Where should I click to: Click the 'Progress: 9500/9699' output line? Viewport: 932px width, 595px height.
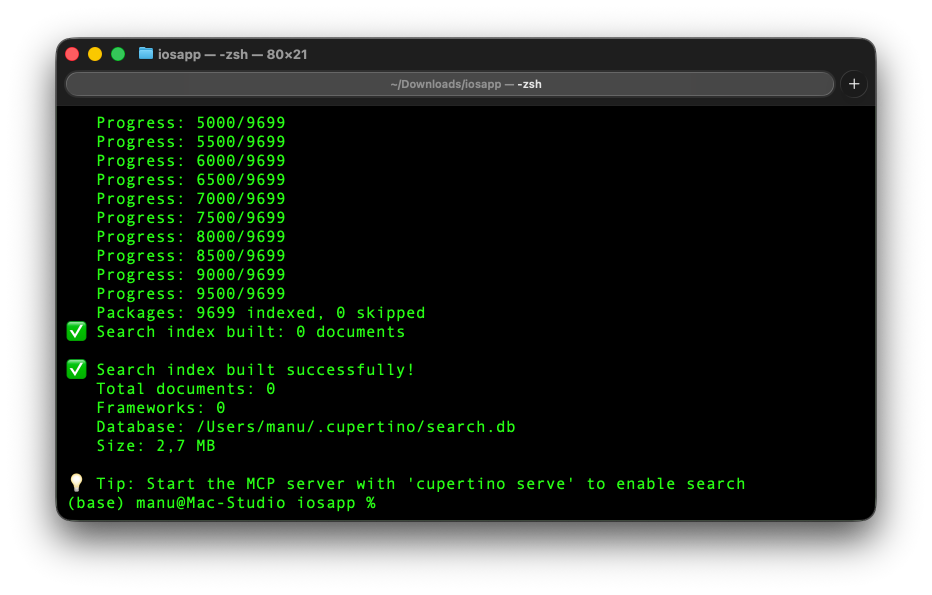[x=190, y=294]
